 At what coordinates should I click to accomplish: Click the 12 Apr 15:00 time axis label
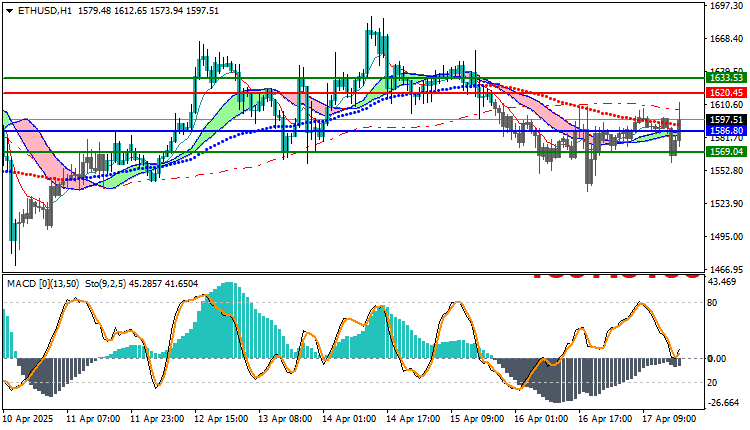(x=221, y=419)
